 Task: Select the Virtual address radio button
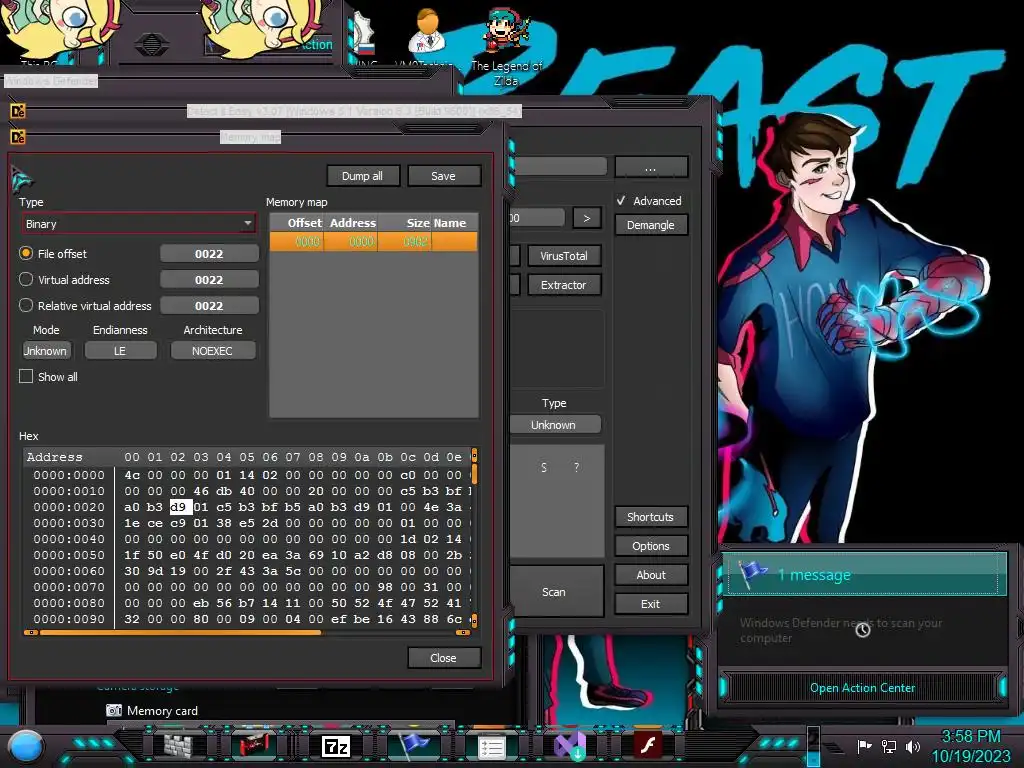[x=26, y=280]
